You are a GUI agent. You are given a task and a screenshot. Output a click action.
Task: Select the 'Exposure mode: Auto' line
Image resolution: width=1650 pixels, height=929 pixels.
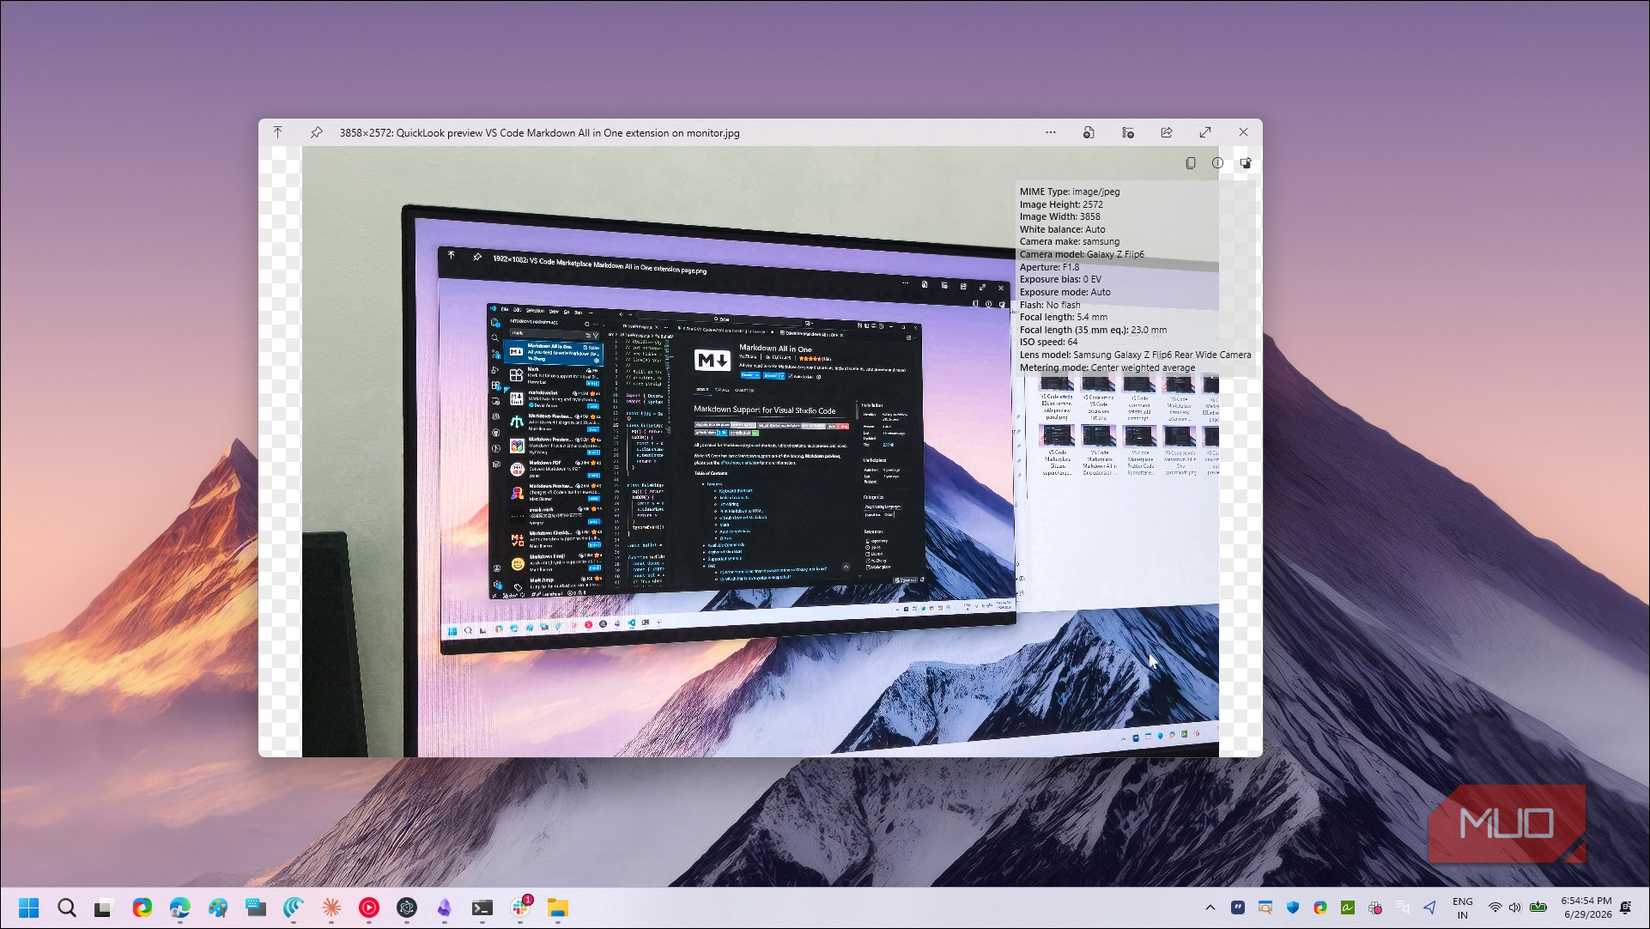pyautogui.click(x=1065, y=292)
